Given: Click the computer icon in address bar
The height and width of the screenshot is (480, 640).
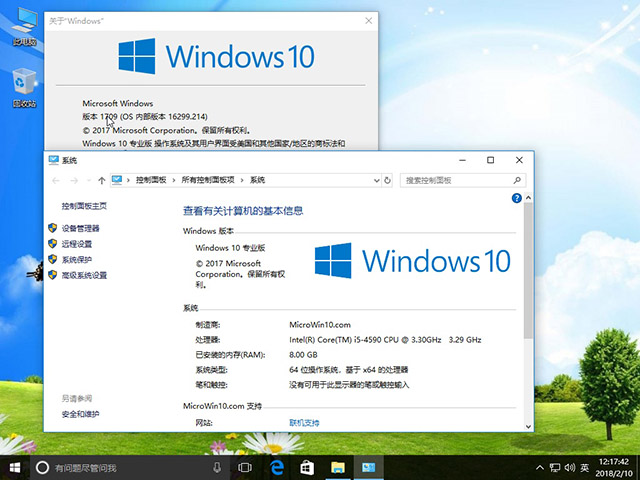Looking at the screenshot, I should pos(117,180).
